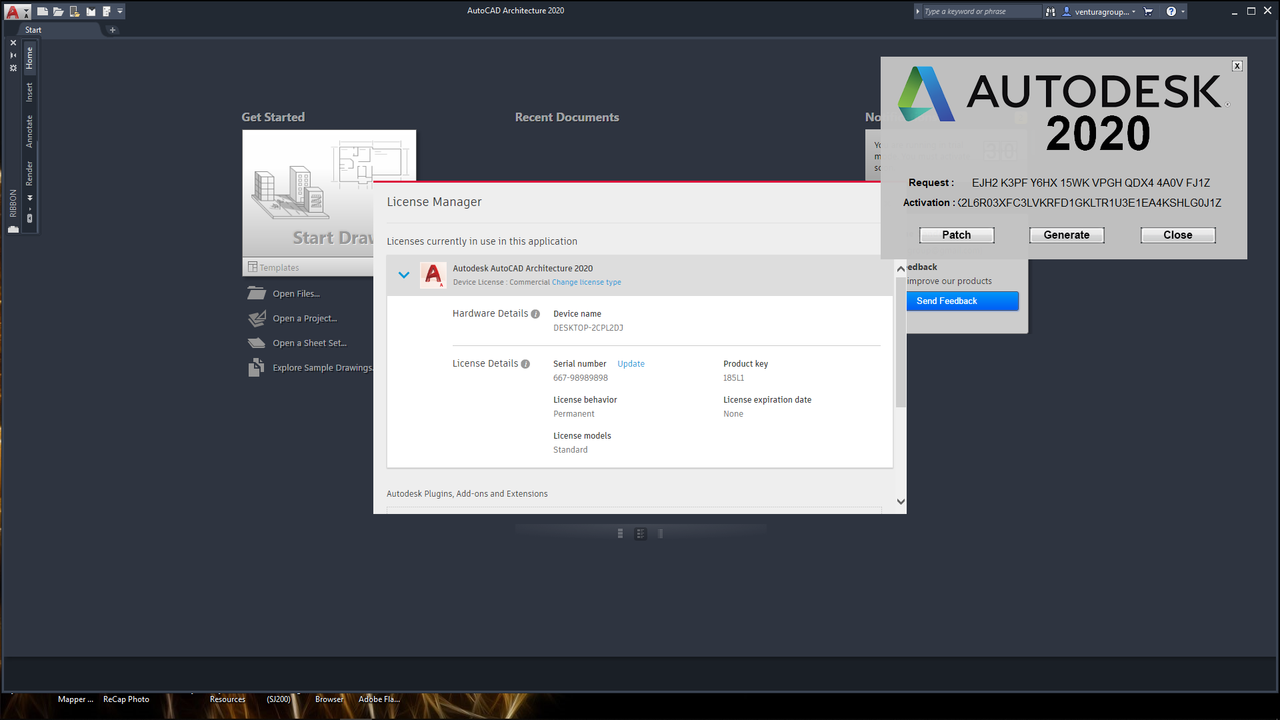Click the binoculars search icon
Image resolution: width=1280 pixels, height=720 pixels.
coord(1050,11)
